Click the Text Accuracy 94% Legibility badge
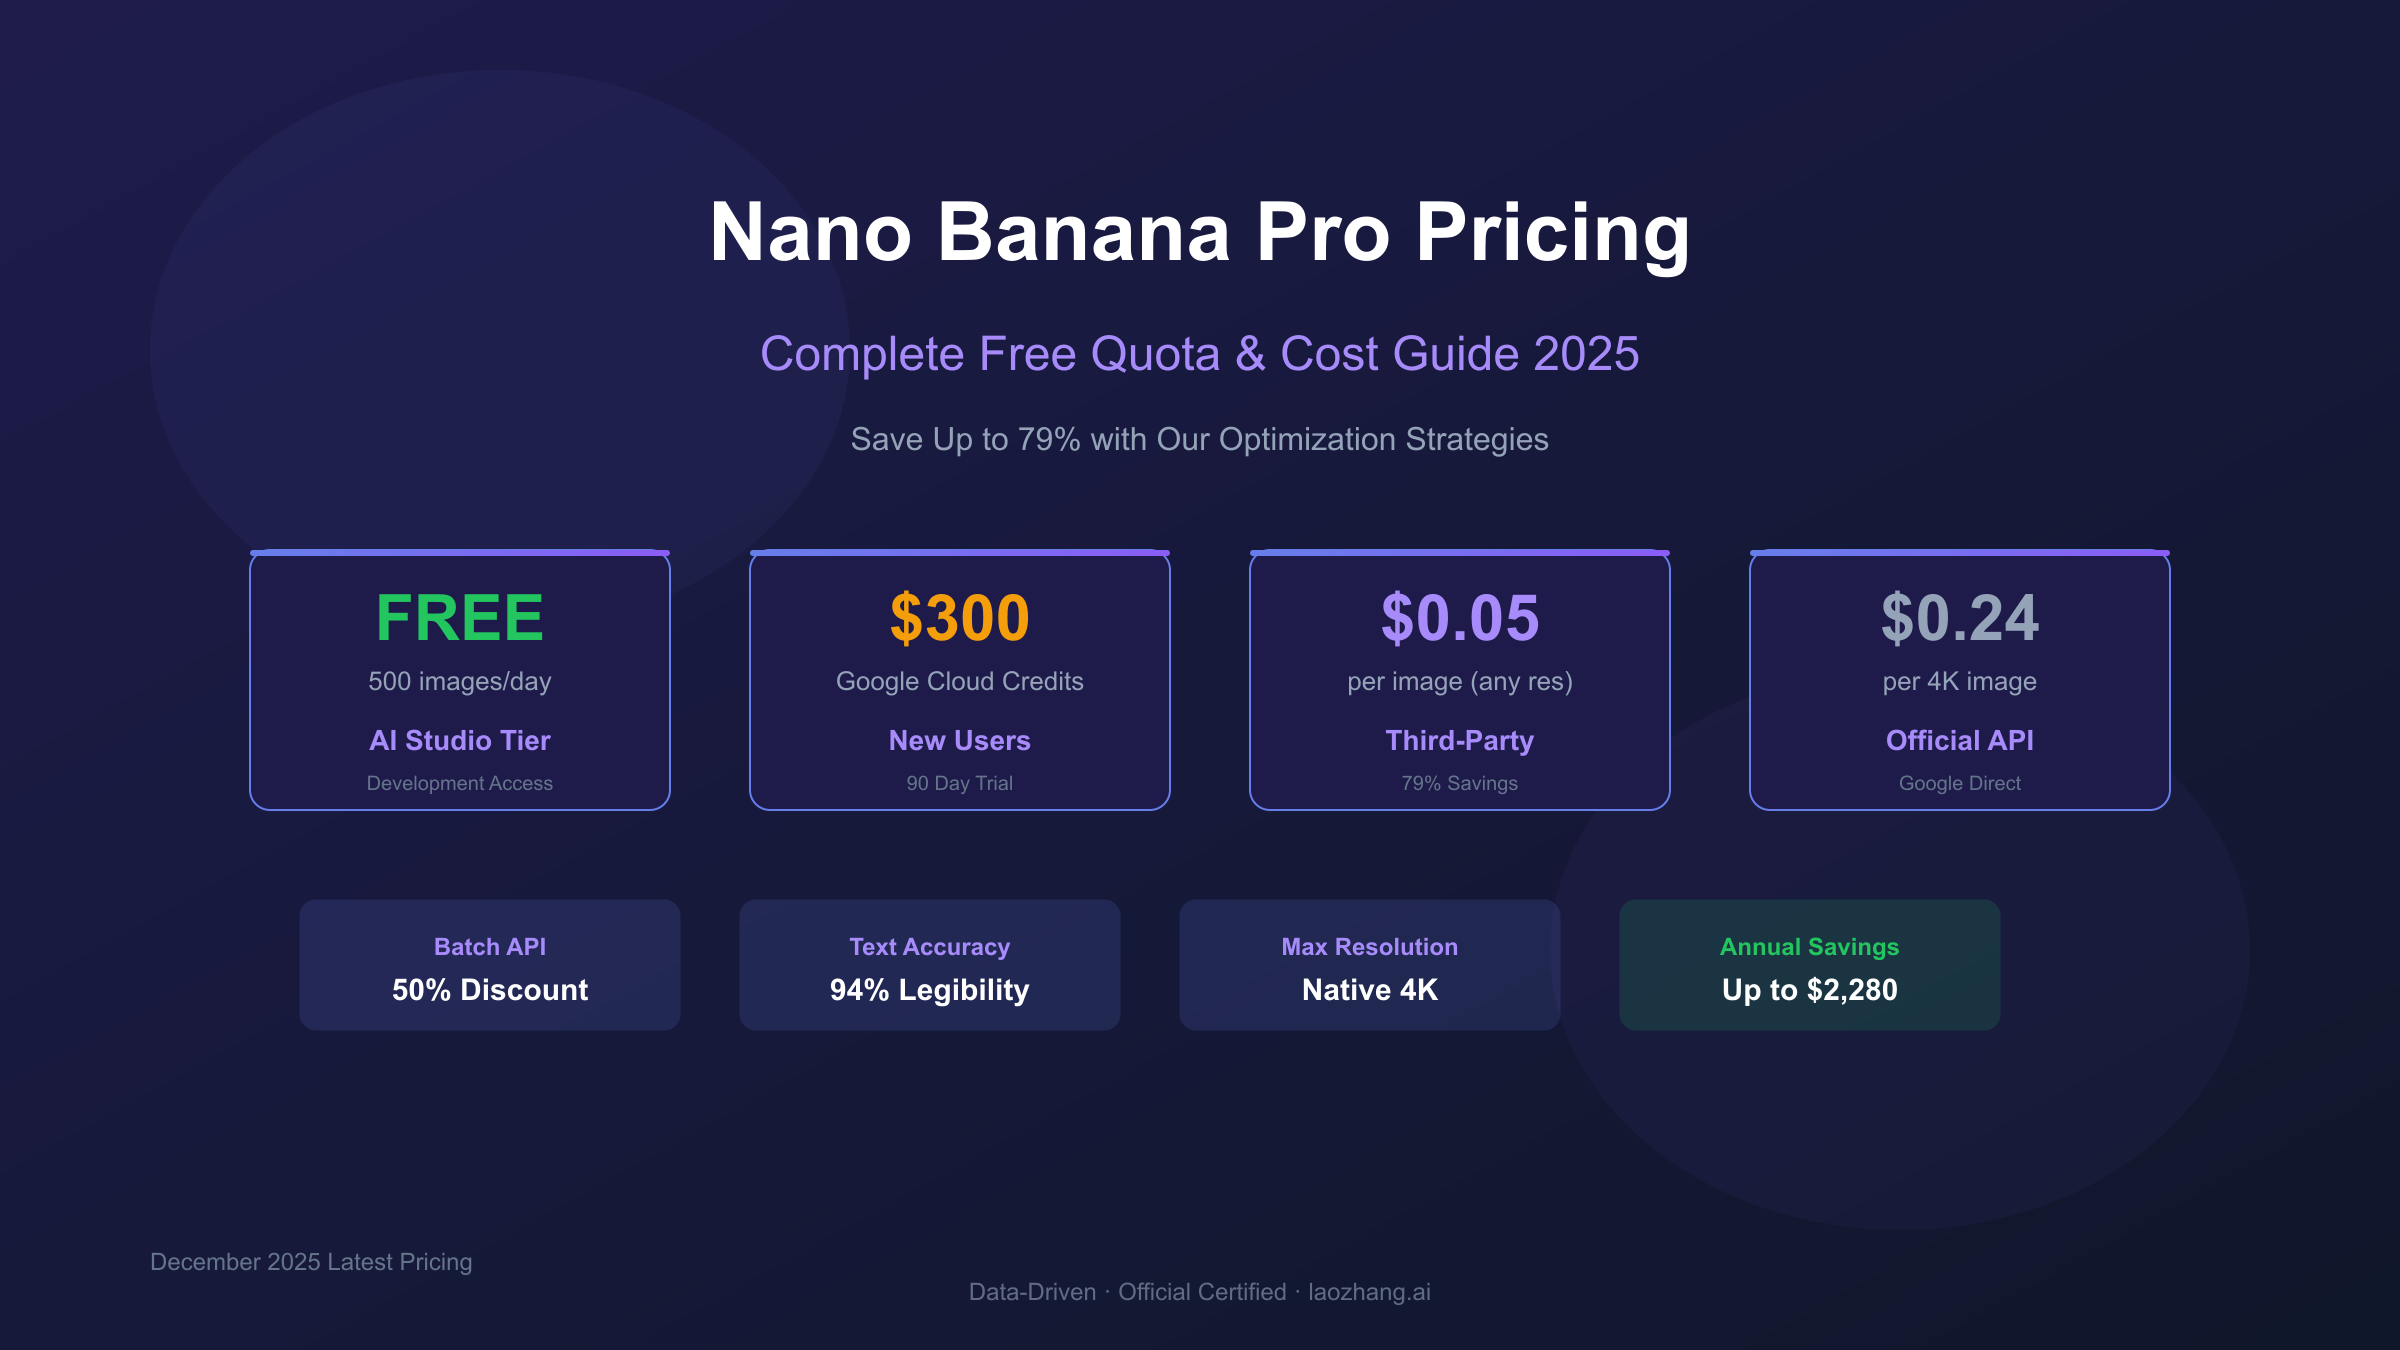The height and width of the screenshot is (1350, 2400). (x=929, y=965)
